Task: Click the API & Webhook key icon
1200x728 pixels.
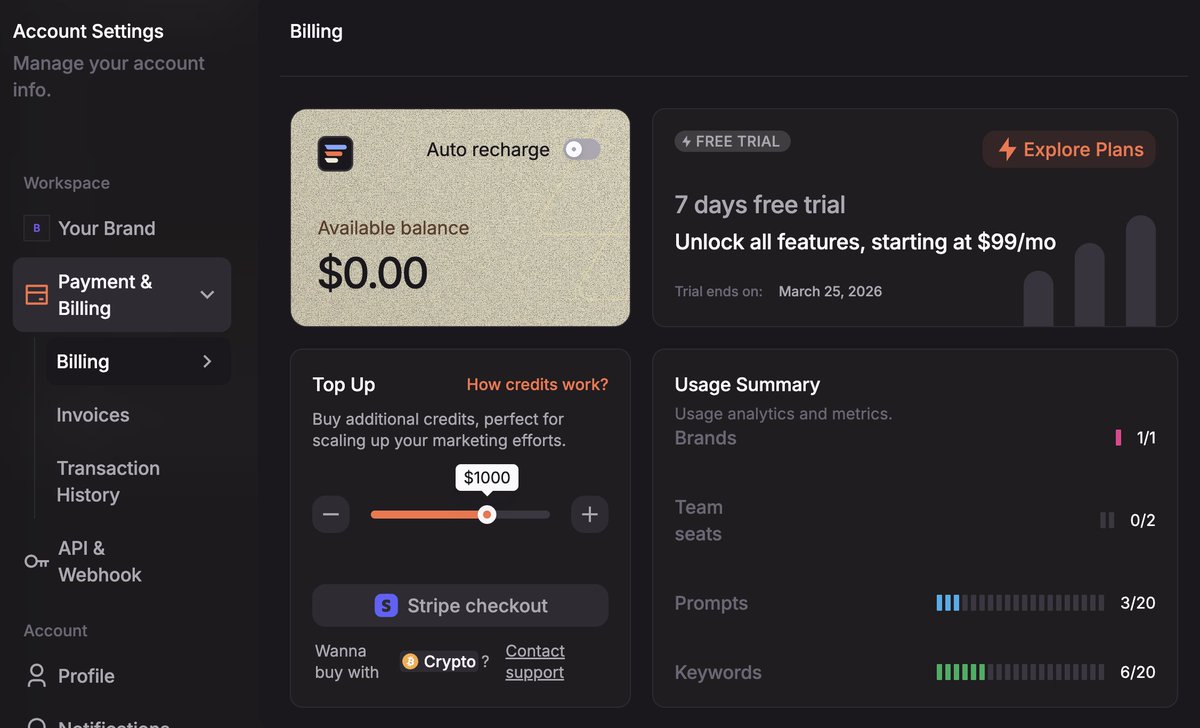Action: pos(37,562)
